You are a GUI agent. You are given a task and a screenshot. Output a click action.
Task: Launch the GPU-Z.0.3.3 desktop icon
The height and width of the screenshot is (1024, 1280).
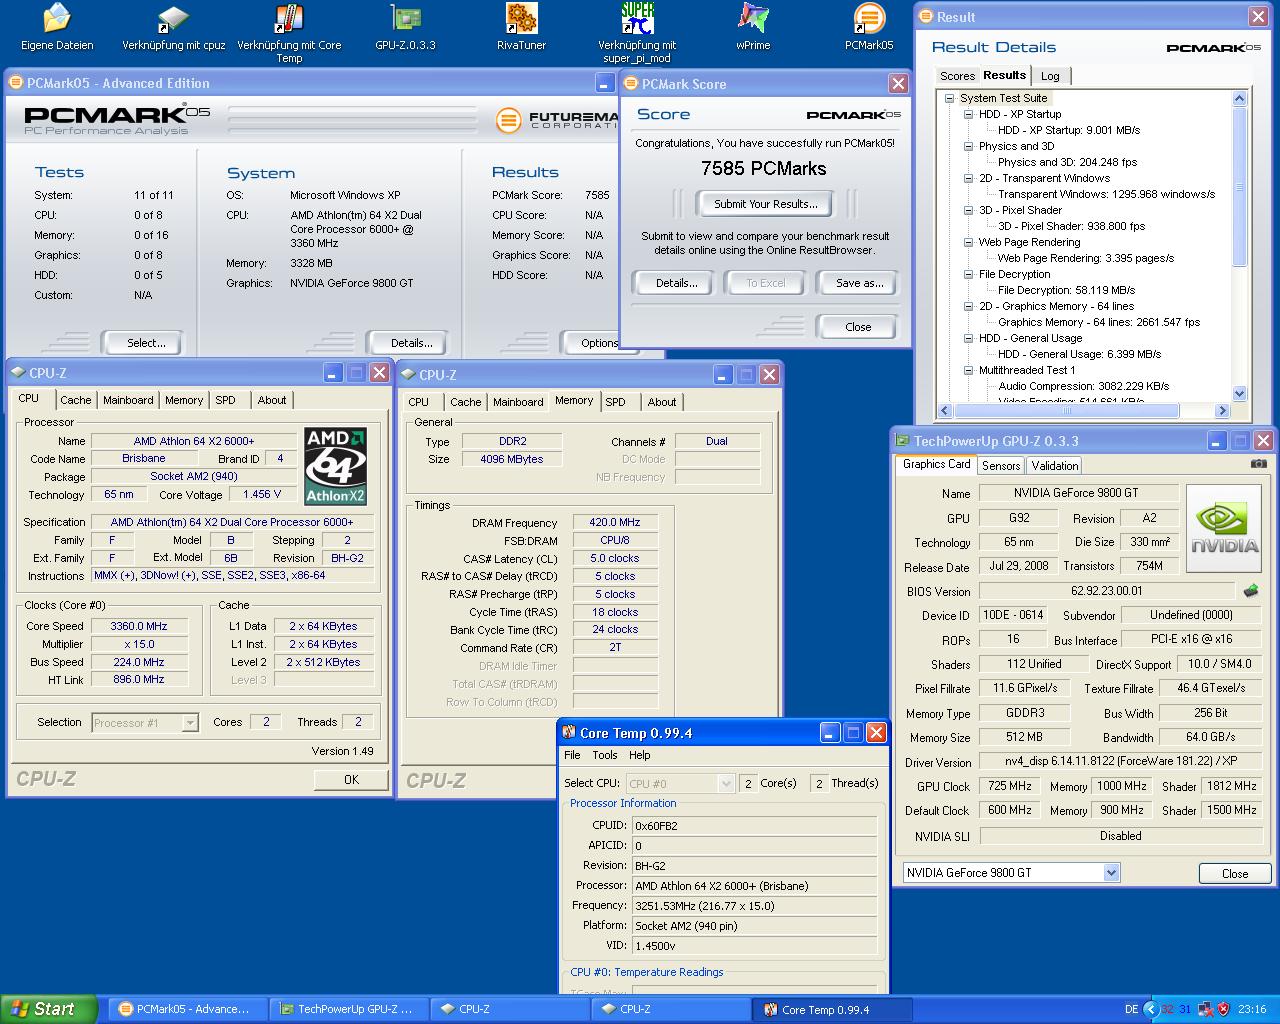pyautogui.click(x=405, y=20)
